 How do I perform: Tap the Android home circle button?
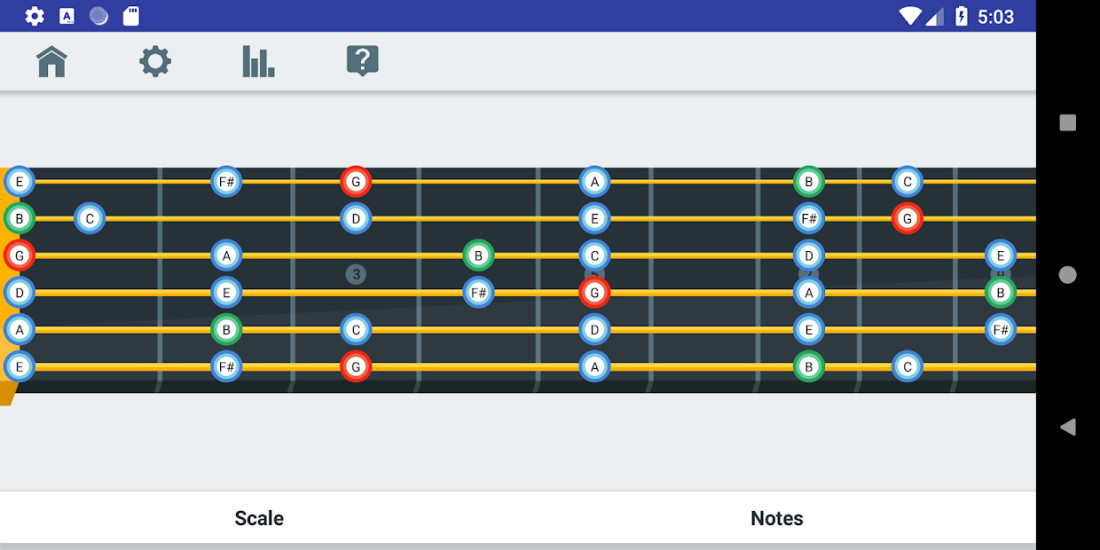(x=1068, y=274)
